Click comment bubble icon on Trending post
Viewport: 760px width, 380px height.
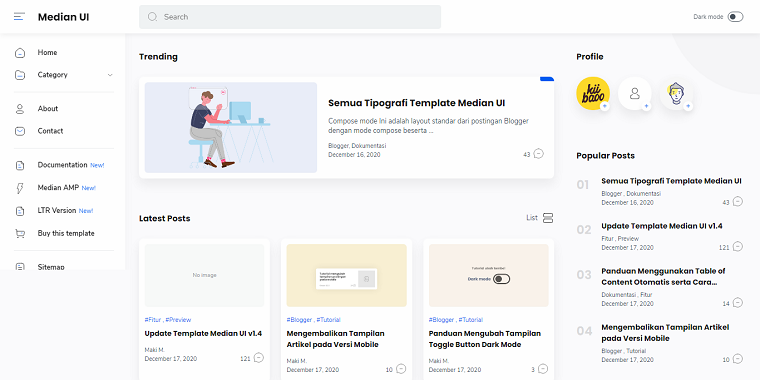coord(538,154)
